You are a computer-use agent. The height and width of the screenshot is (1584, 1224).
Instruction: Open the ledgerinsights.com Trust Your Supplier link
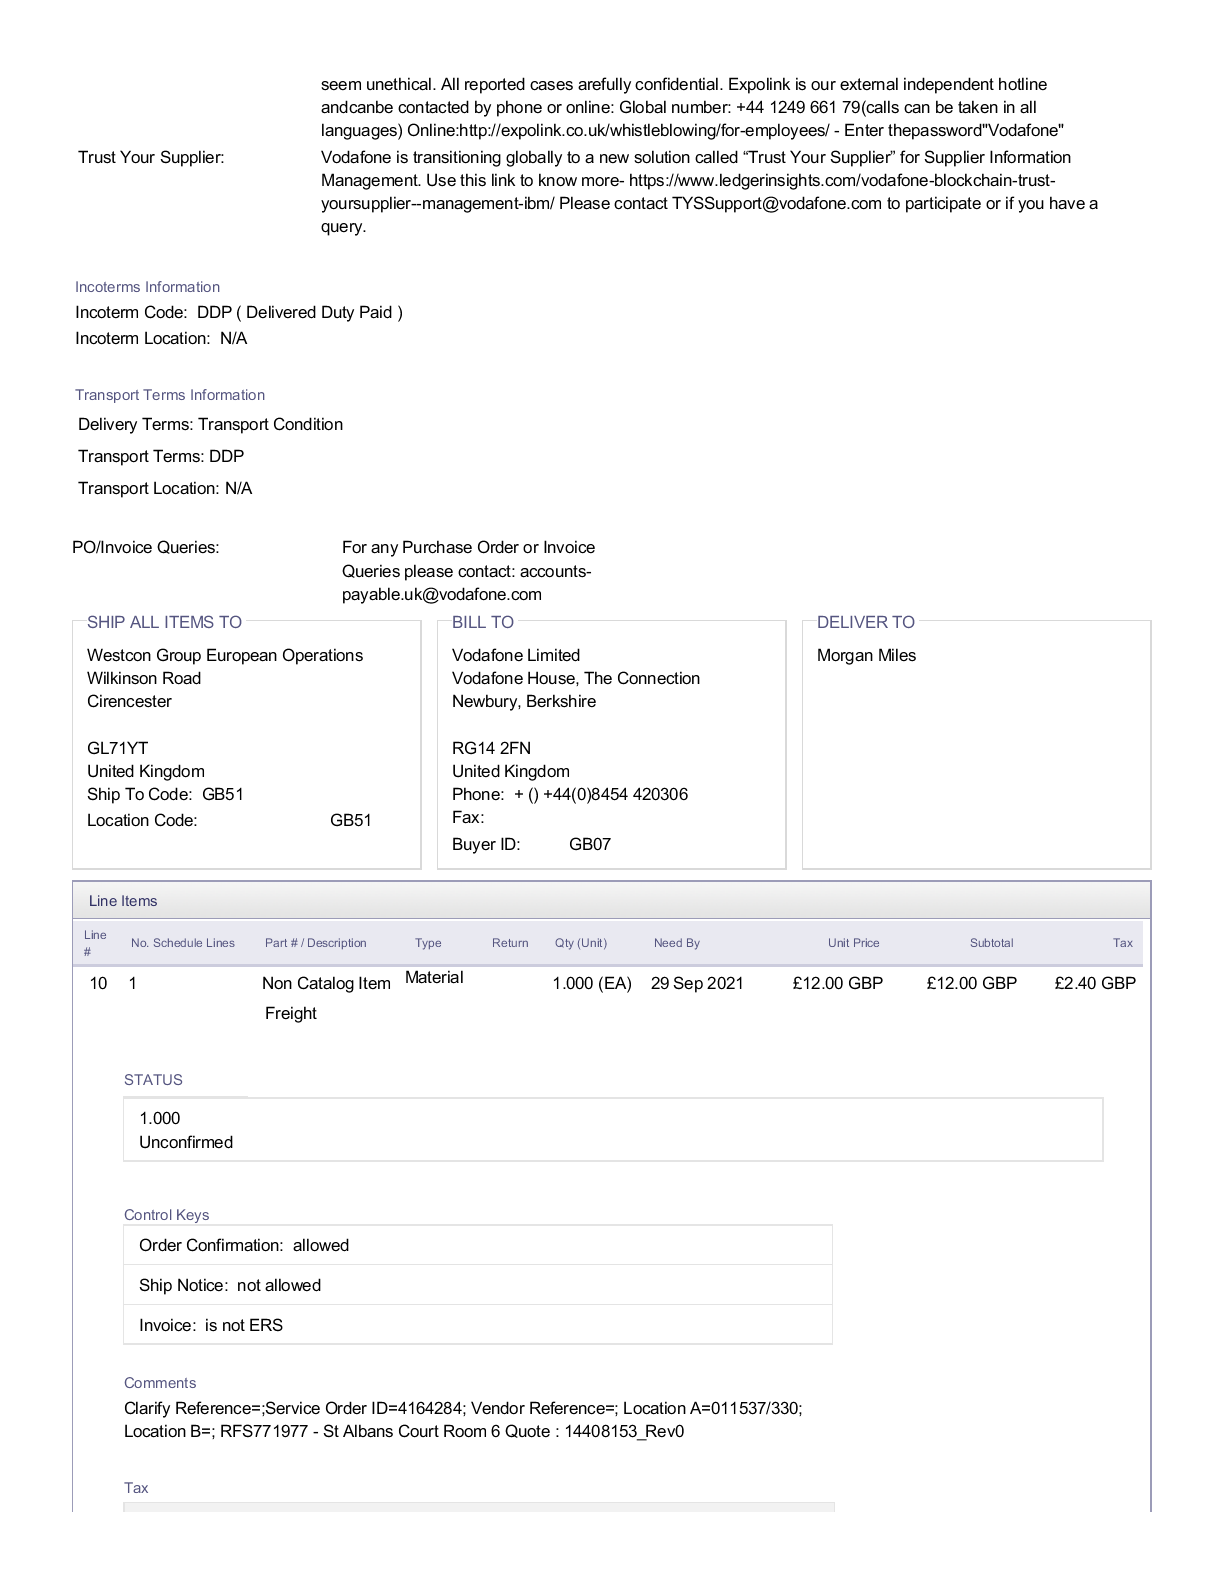[x=842, y=181]
